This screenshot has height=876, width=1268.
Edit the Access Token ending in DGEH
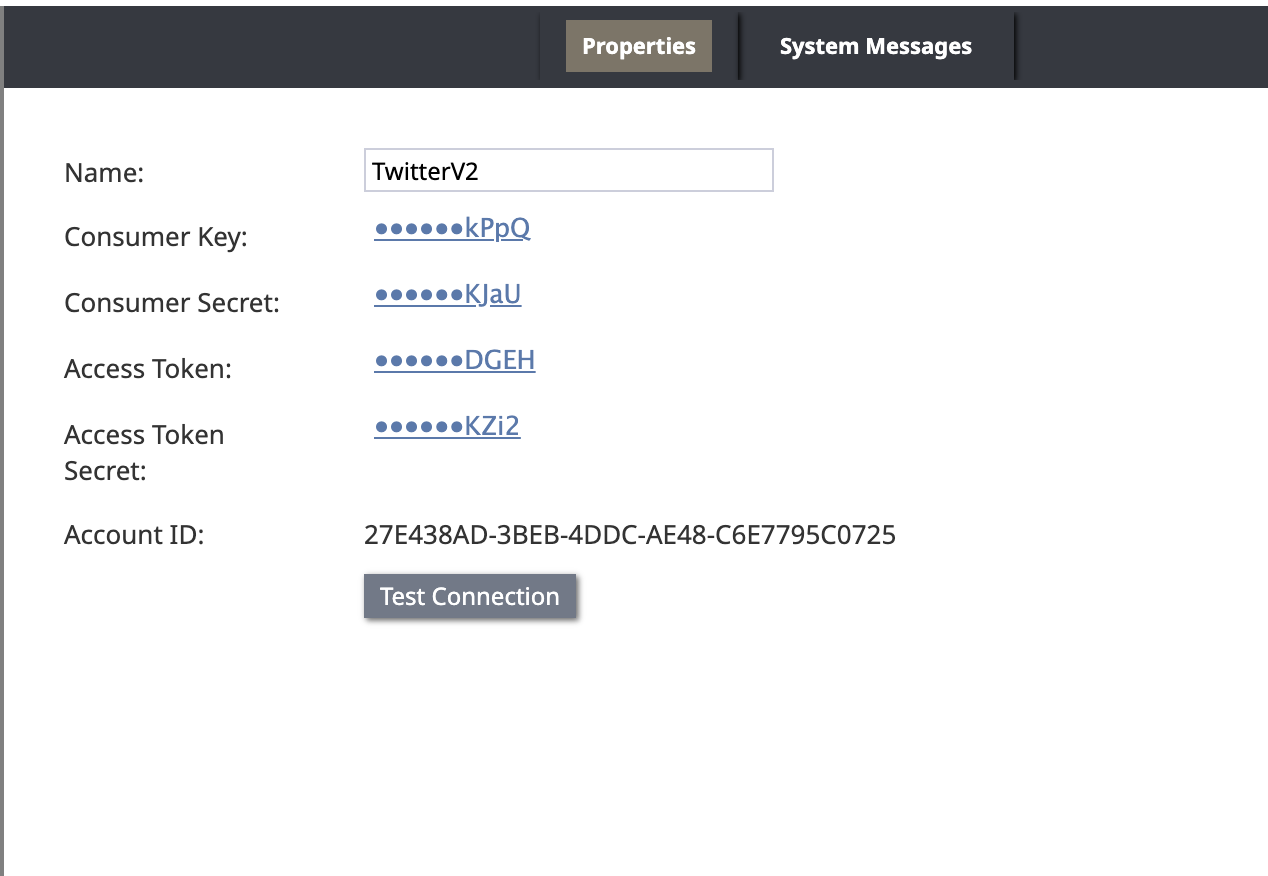455,361
